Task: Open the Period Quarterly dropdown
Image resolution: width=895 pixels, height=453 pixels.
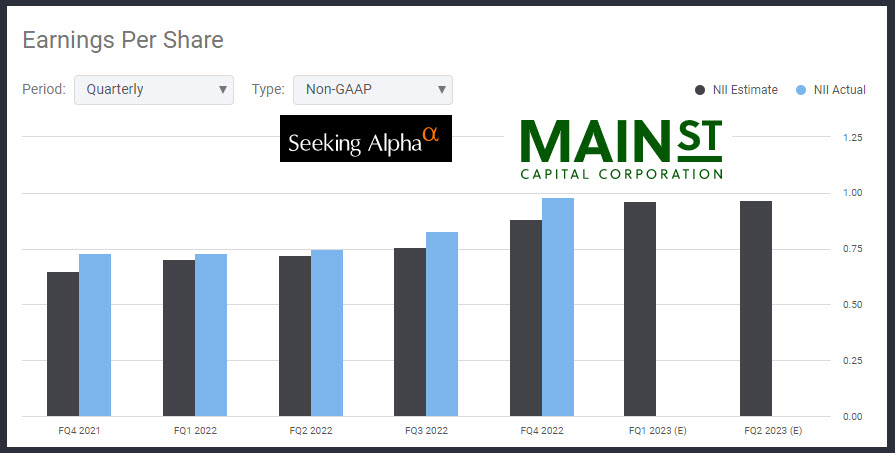Action: click(x=153, y=89)
